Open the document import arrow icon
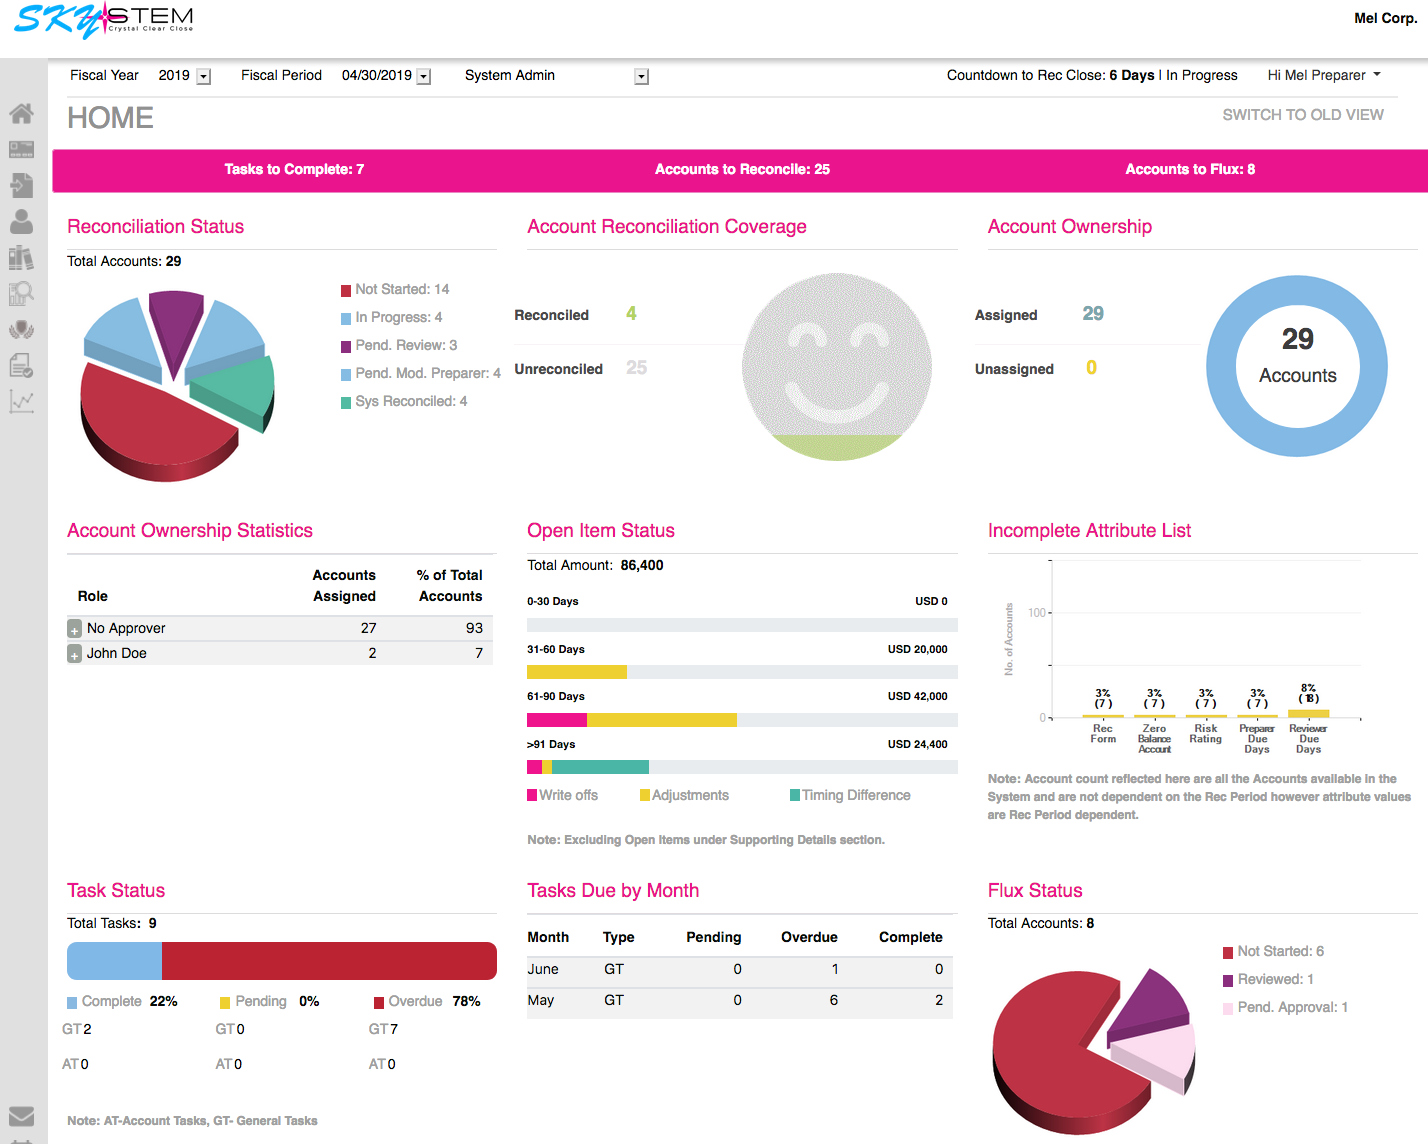Viewport: 1428px width, 1144px height. [21, 185]
